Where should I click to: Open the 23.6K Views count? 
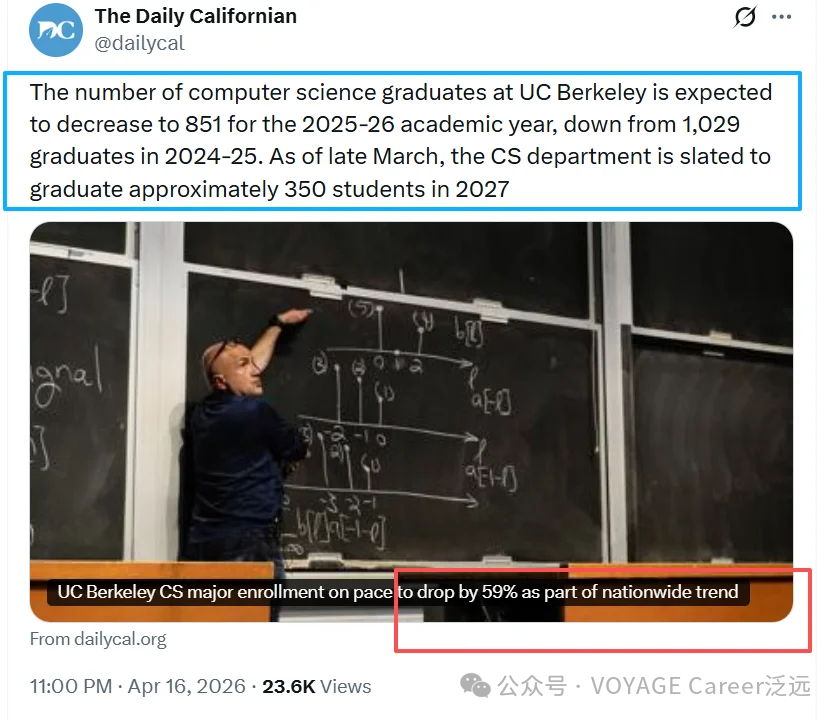pos(316,687)
